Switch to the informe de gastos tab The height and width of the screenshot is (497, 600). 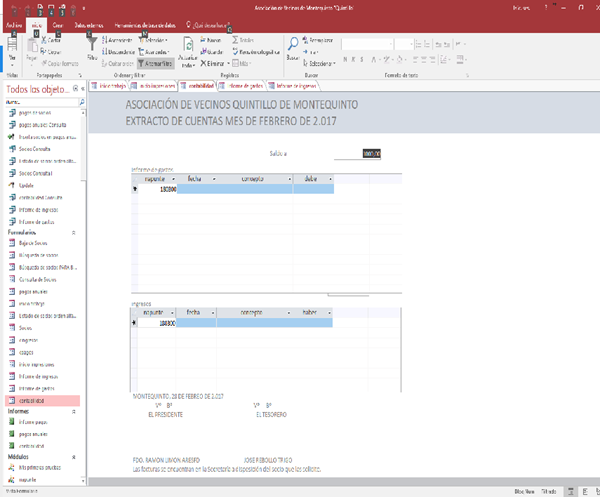[x=243, y=86]
